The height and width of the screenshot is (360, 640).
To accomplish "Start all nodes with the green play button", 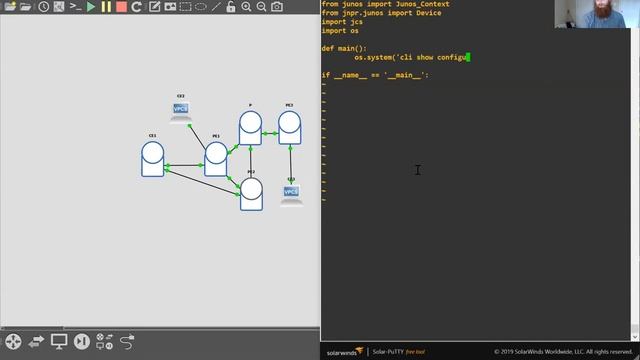I will pos(91,7).
